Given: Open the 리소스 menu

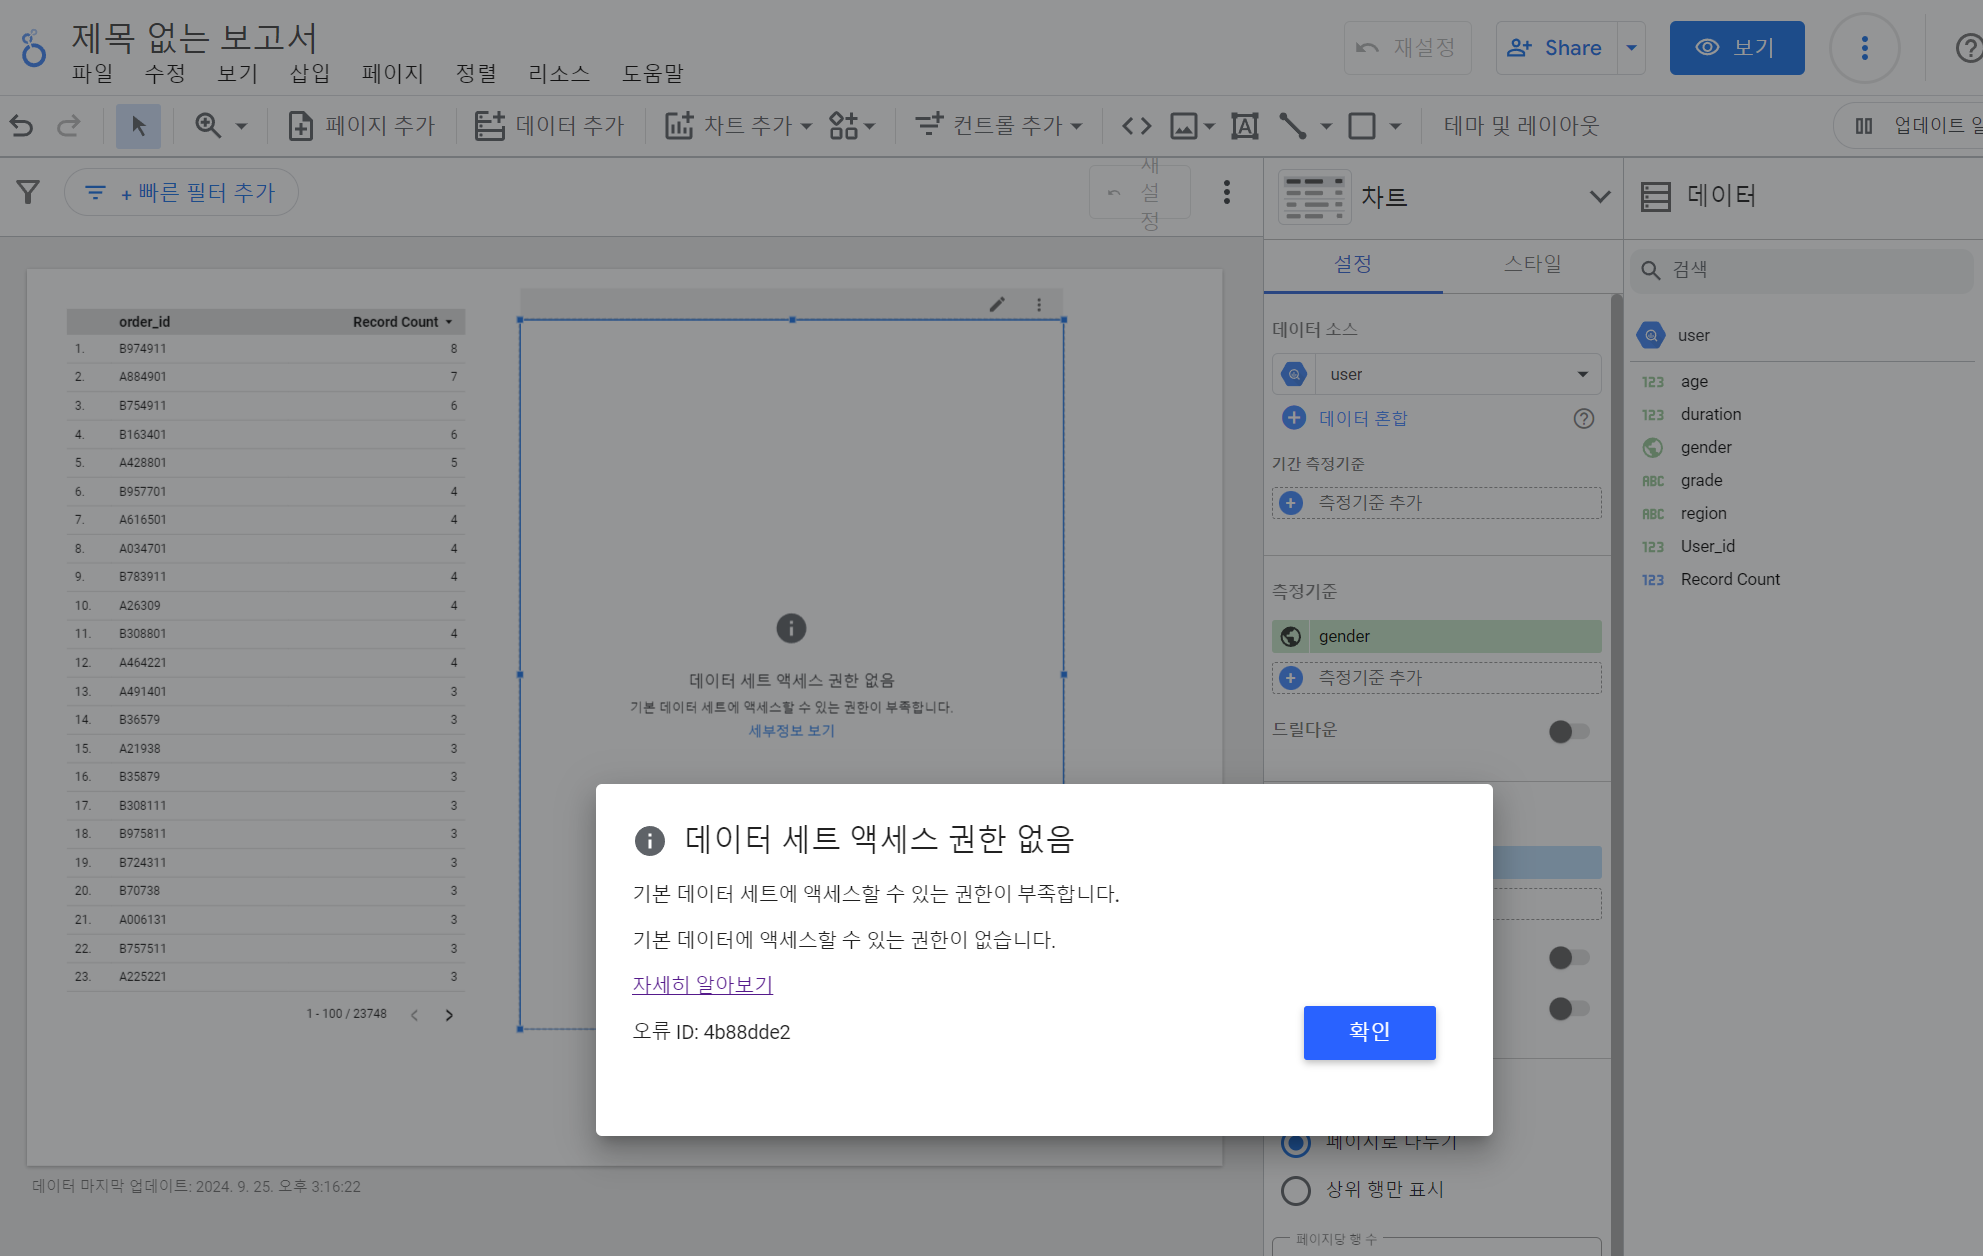Looking at the screenshot, I should [559, 73].
